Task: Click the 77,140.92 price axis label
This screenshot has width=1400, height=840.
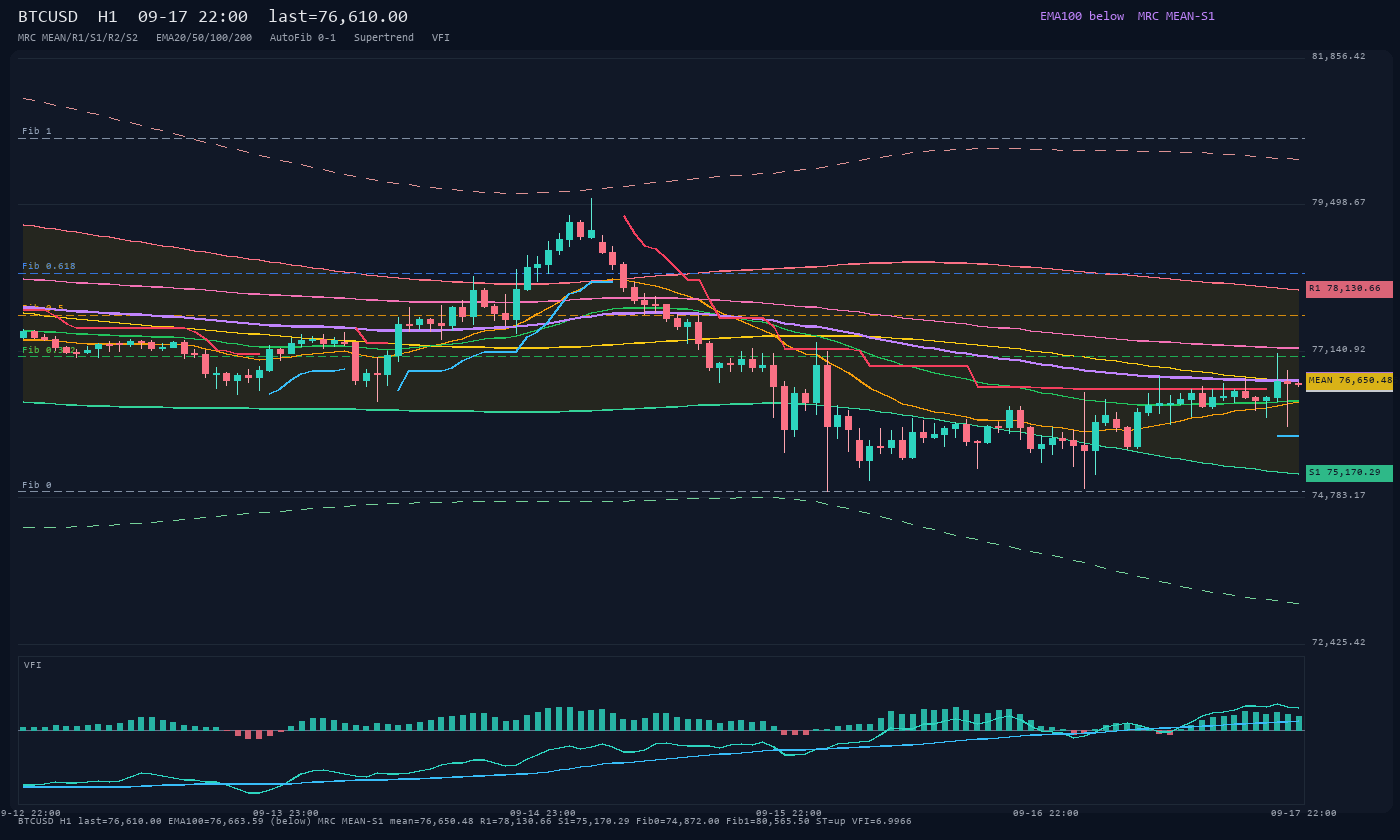Action: [1338, 350]
